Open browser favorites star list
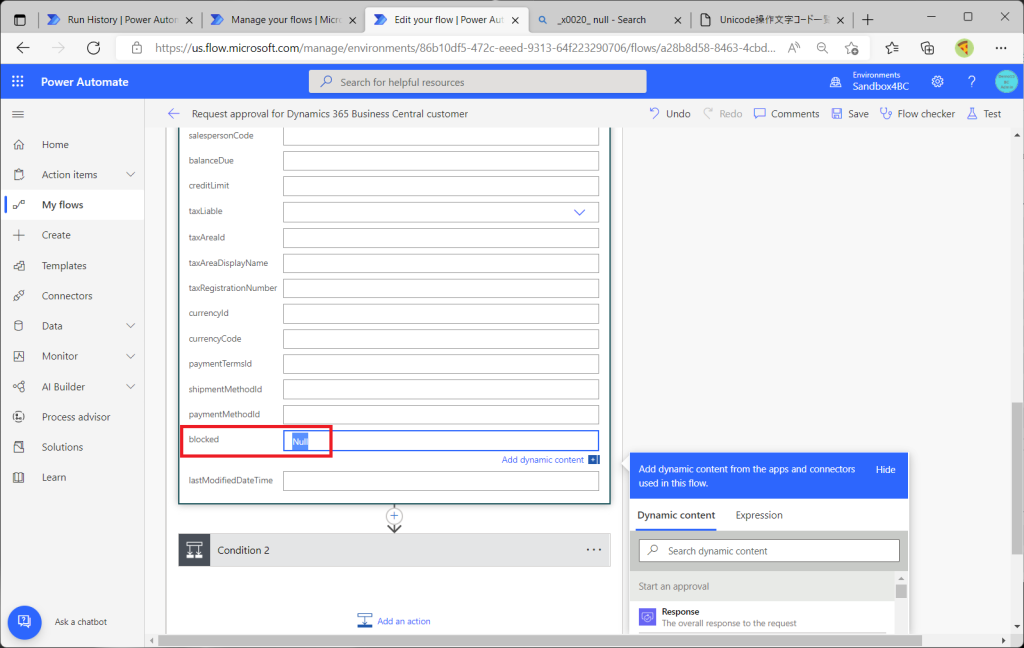 point(892,48)
